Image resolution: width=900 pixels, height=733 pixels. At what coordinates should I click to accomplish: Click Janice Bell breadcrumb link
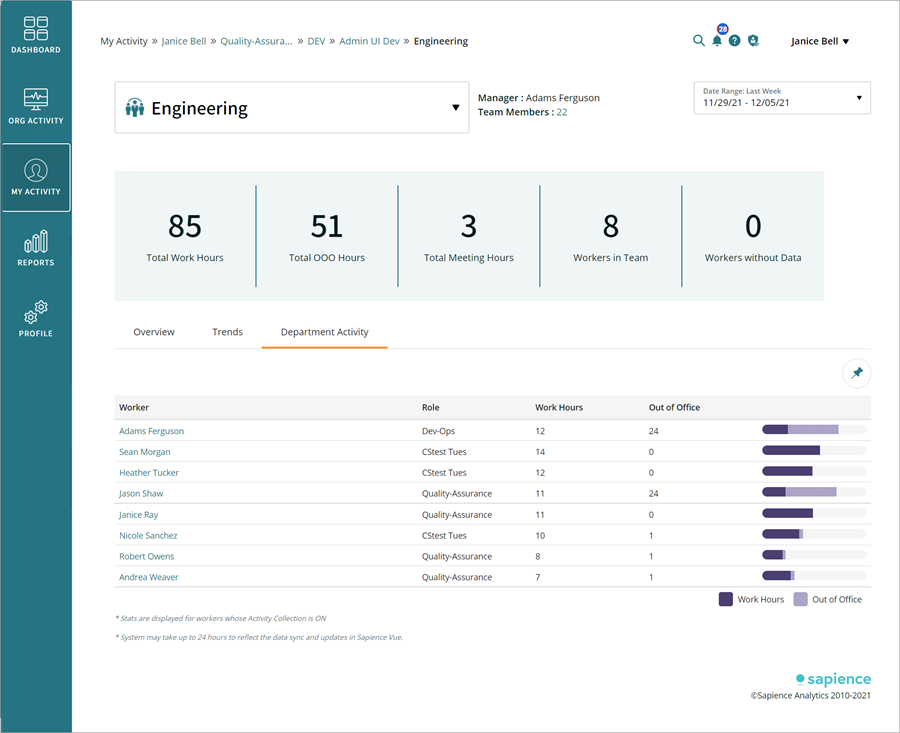point(184,41)
